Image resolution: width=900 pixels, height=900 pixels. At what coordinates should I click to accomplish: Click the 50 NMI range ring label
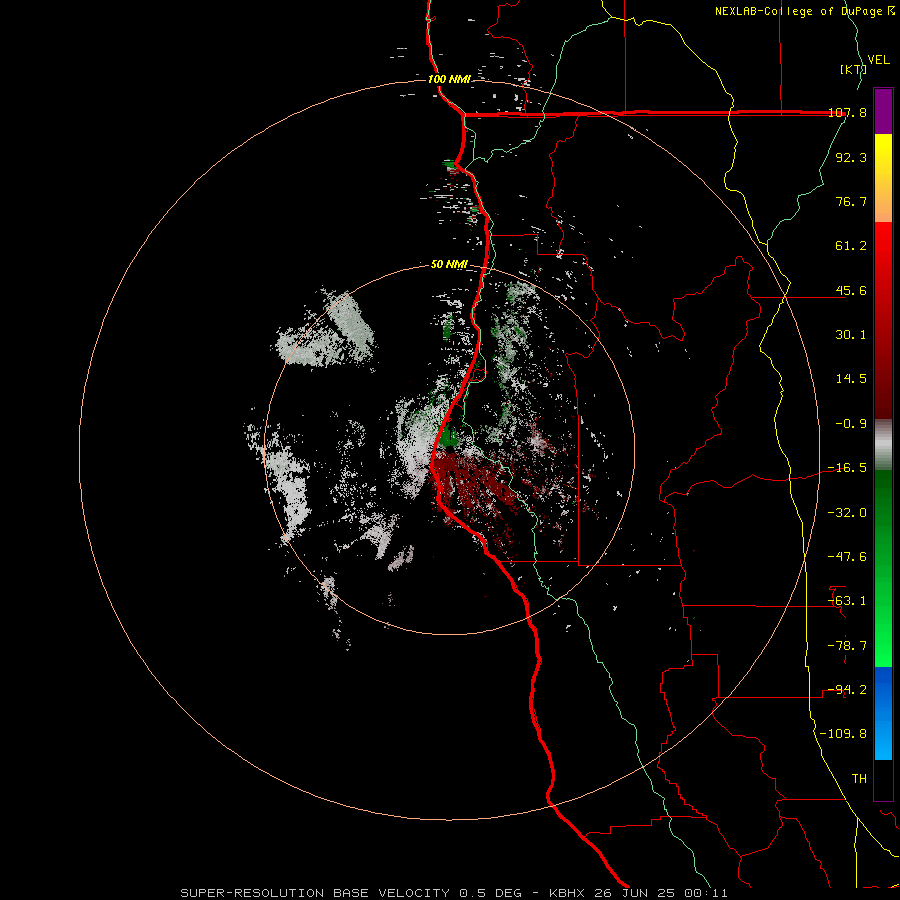pos(449,265)
